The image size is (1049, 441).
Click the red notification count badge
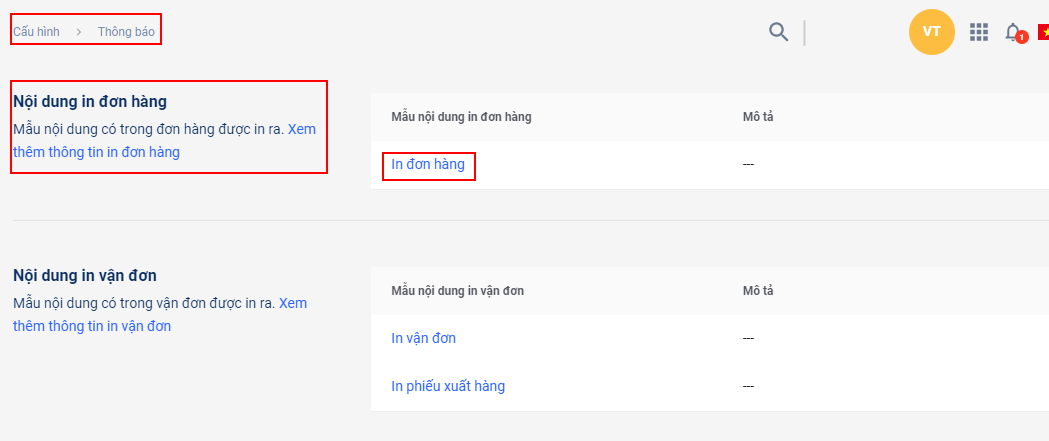[1021, 38]
